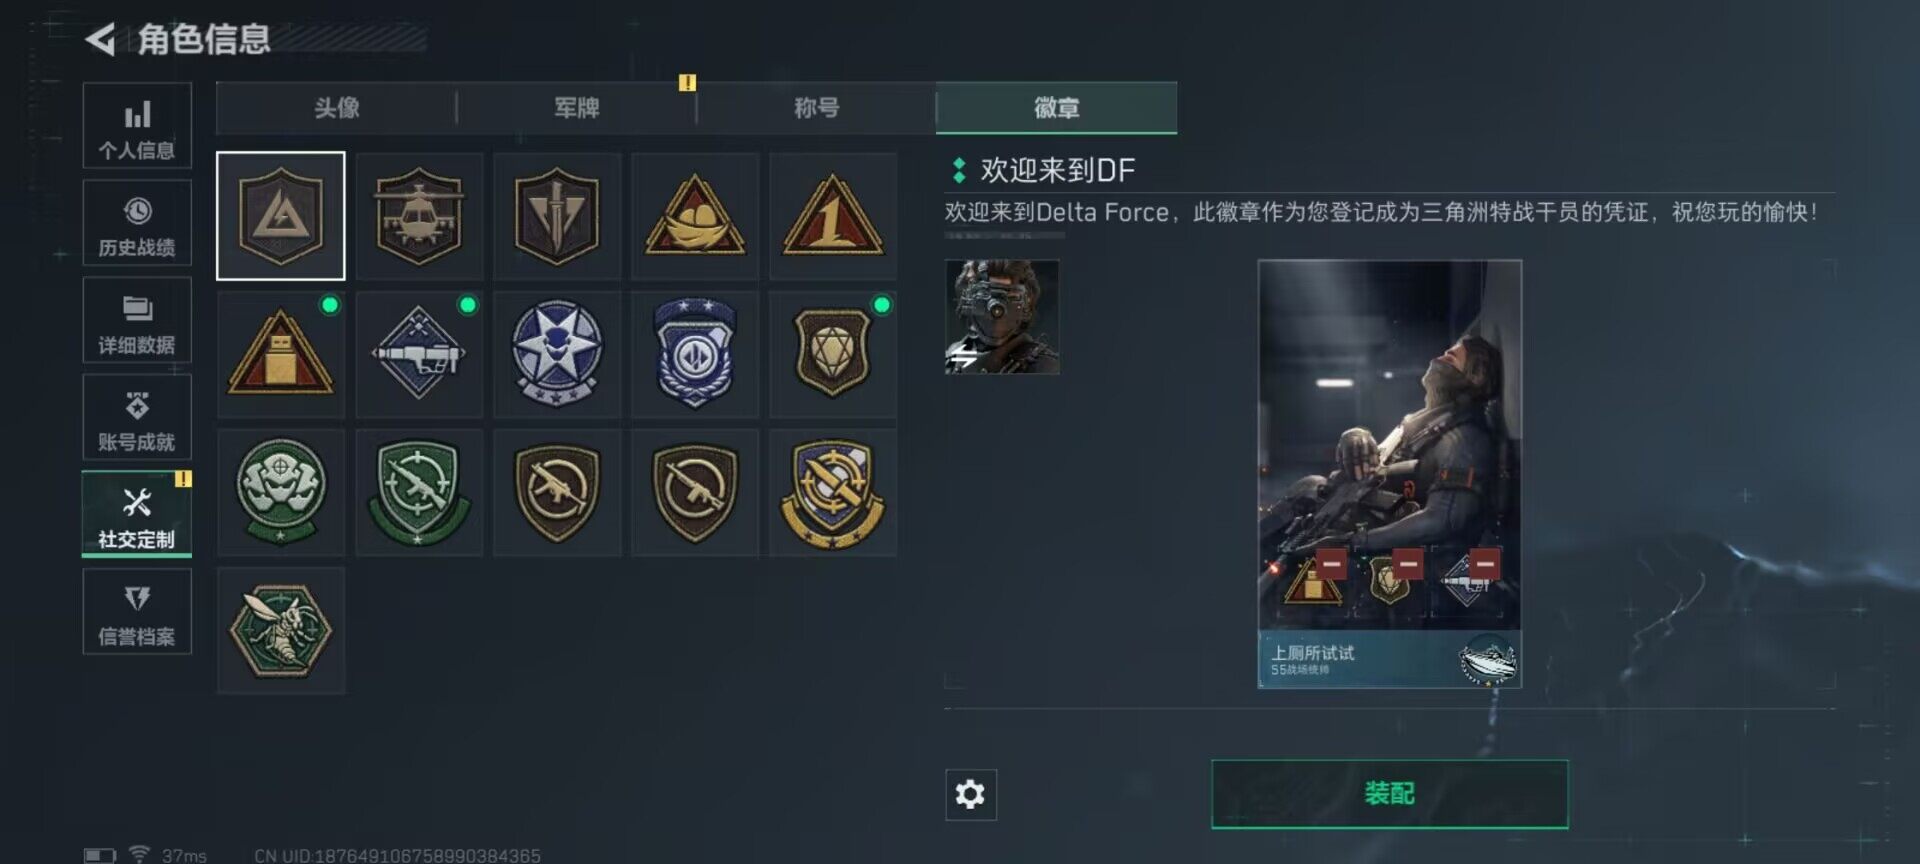Open the 军牌 tab
The width and height of the screenshot is (1920, 864).
577,108
